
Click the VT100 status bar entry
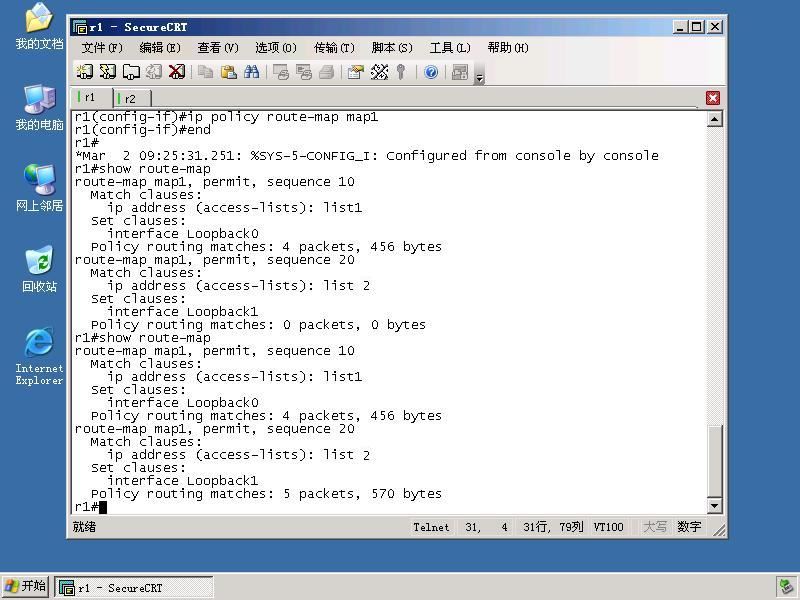pyautogui.click(x=608, y=527)
